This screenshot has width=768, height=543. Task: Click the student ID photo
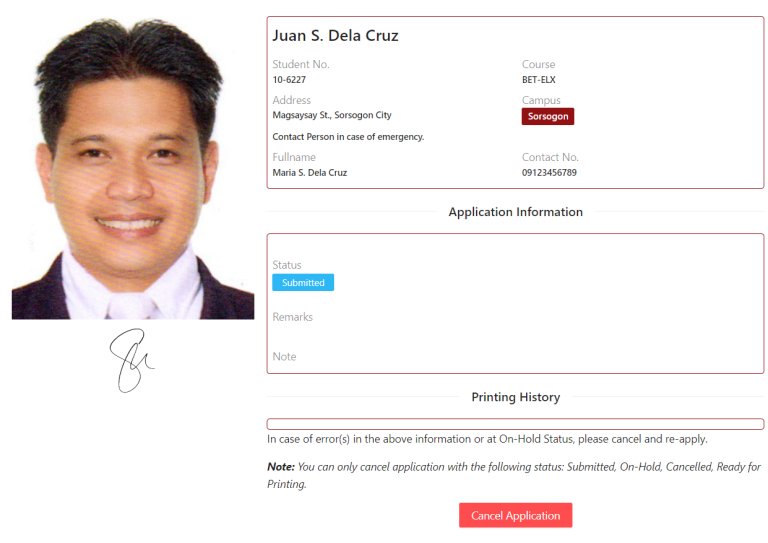click(133, 167)
